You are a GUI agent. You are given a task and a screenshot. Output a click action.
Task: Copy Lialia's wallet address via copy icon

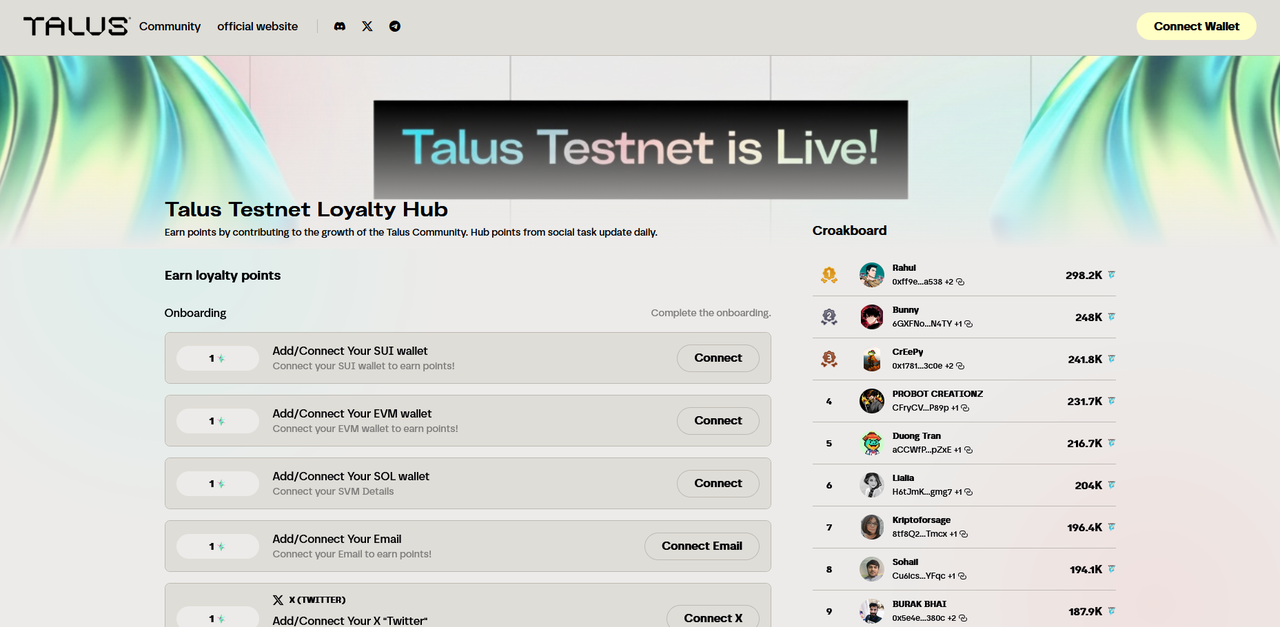click(x=968, y=492)
